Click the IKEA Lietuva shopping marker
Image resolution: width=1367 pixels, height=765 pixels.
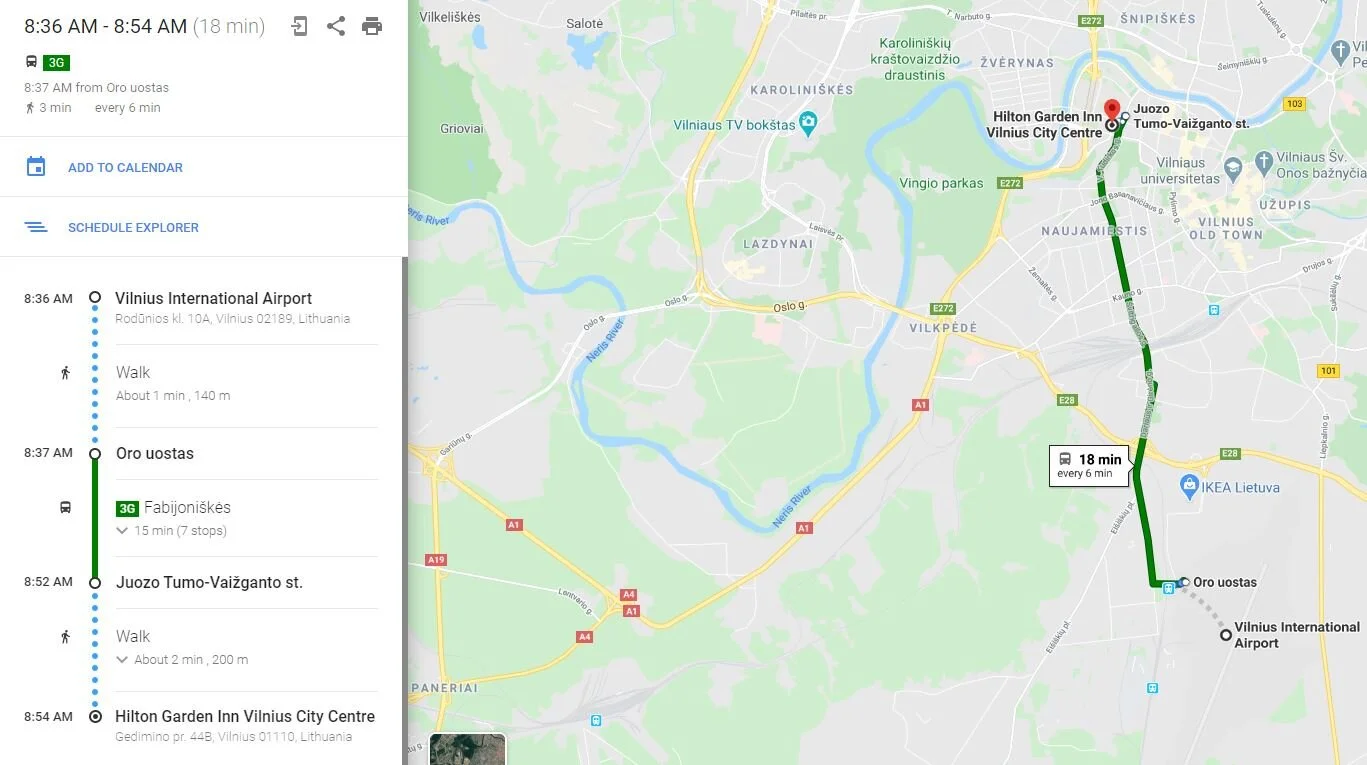(x=1189, y=487)
